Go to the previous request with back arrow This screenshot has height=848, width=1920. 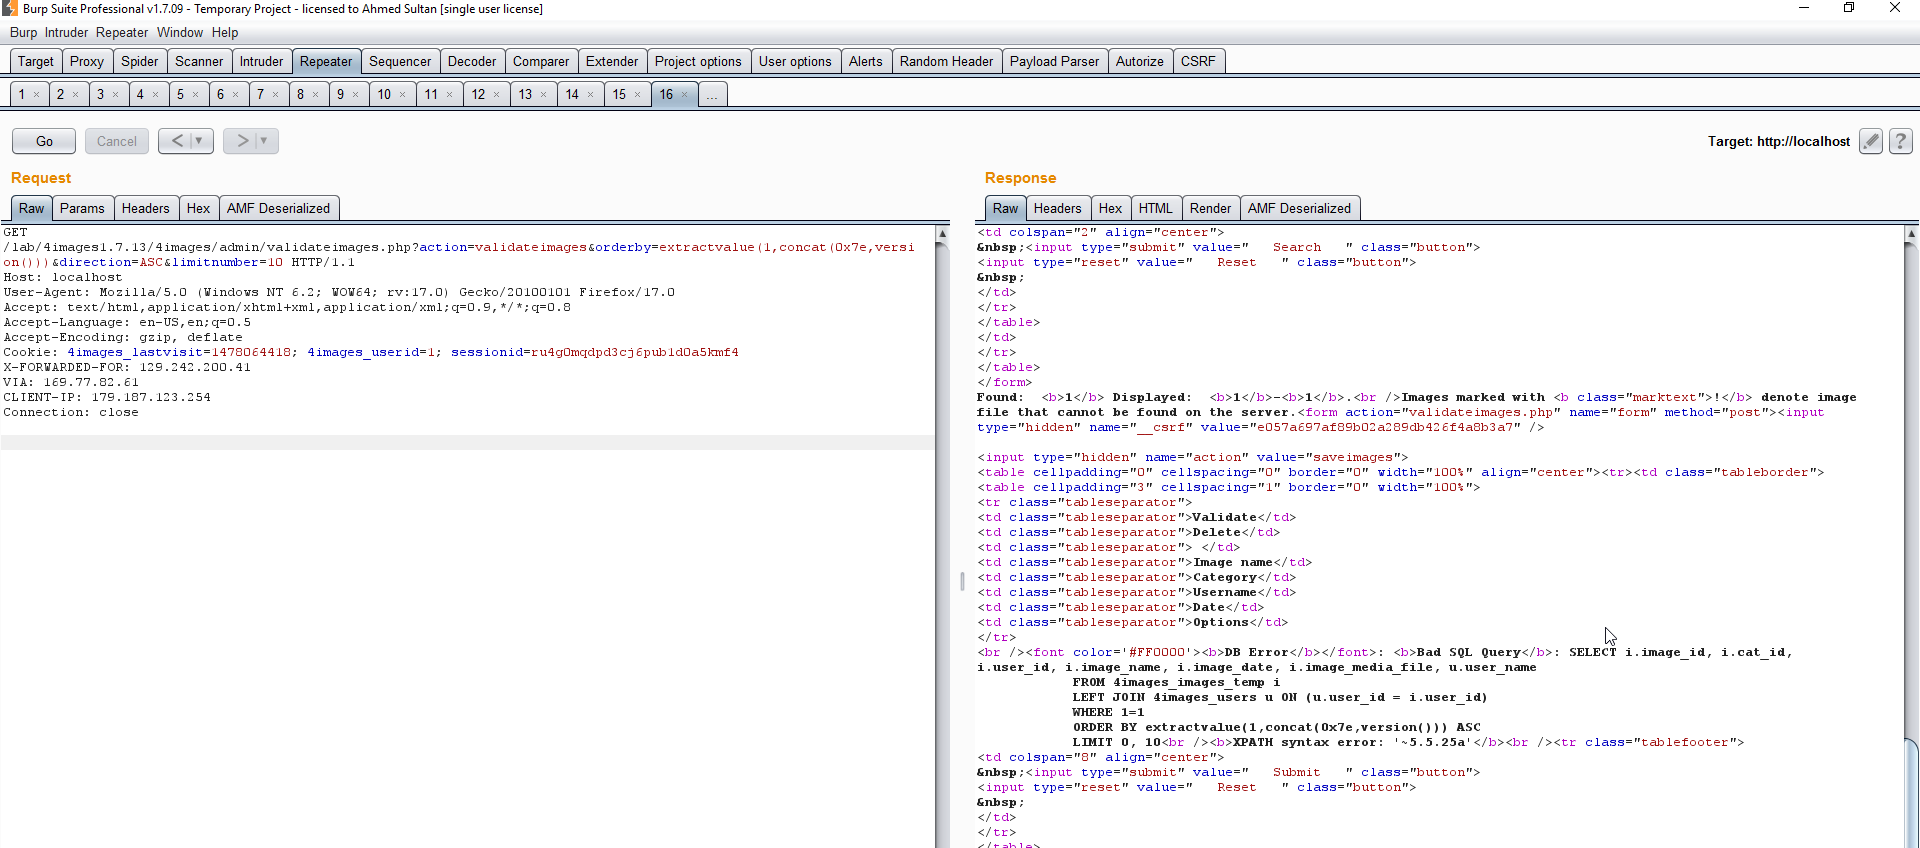177,141
